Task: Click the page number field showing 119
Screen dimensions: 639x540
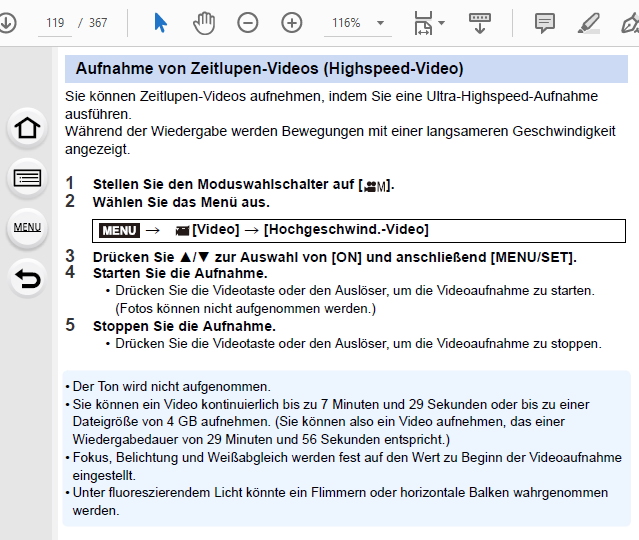Action: click(54, 22)
